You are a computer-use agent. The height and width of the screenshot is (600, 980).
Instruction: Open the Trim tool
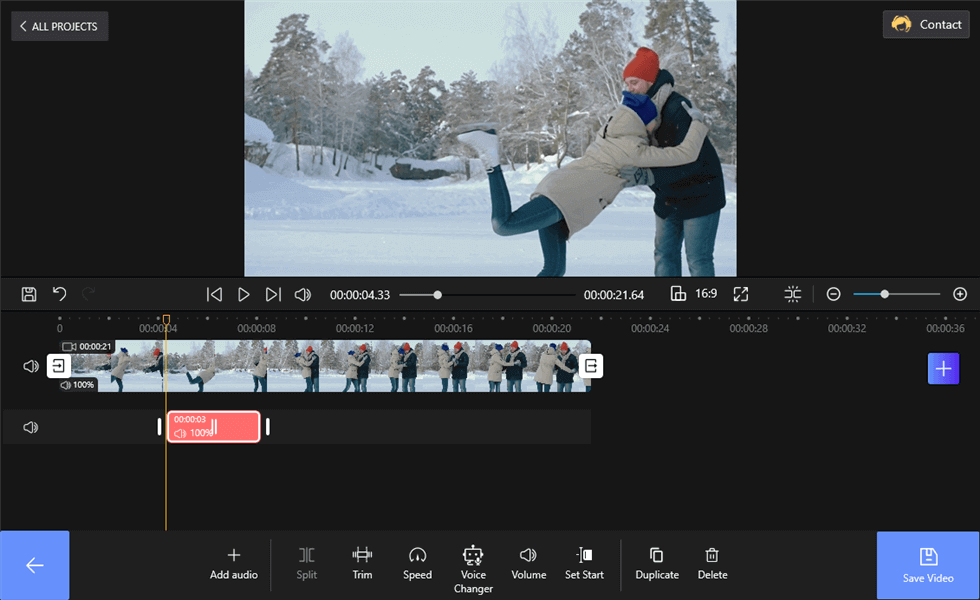(362, 564)
